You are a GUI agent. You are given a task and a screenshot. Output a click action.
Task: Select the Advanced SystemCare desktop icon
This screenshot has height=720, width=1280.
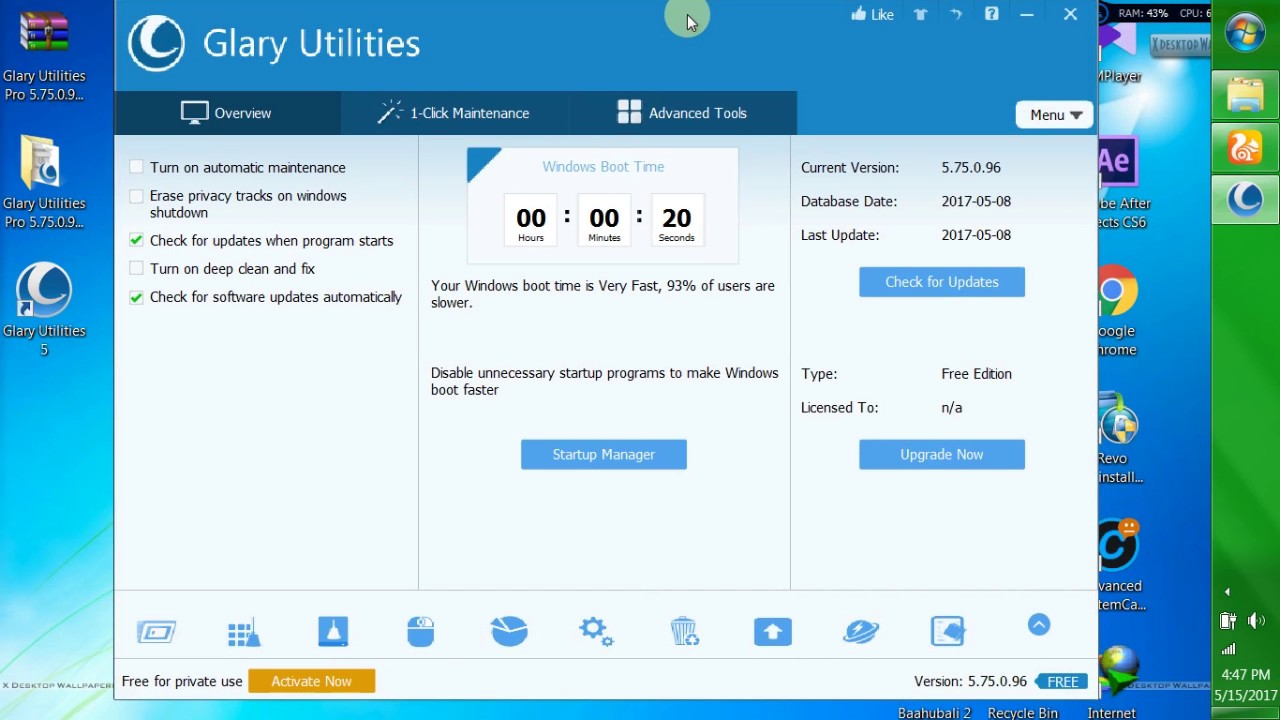point(1121,564)
